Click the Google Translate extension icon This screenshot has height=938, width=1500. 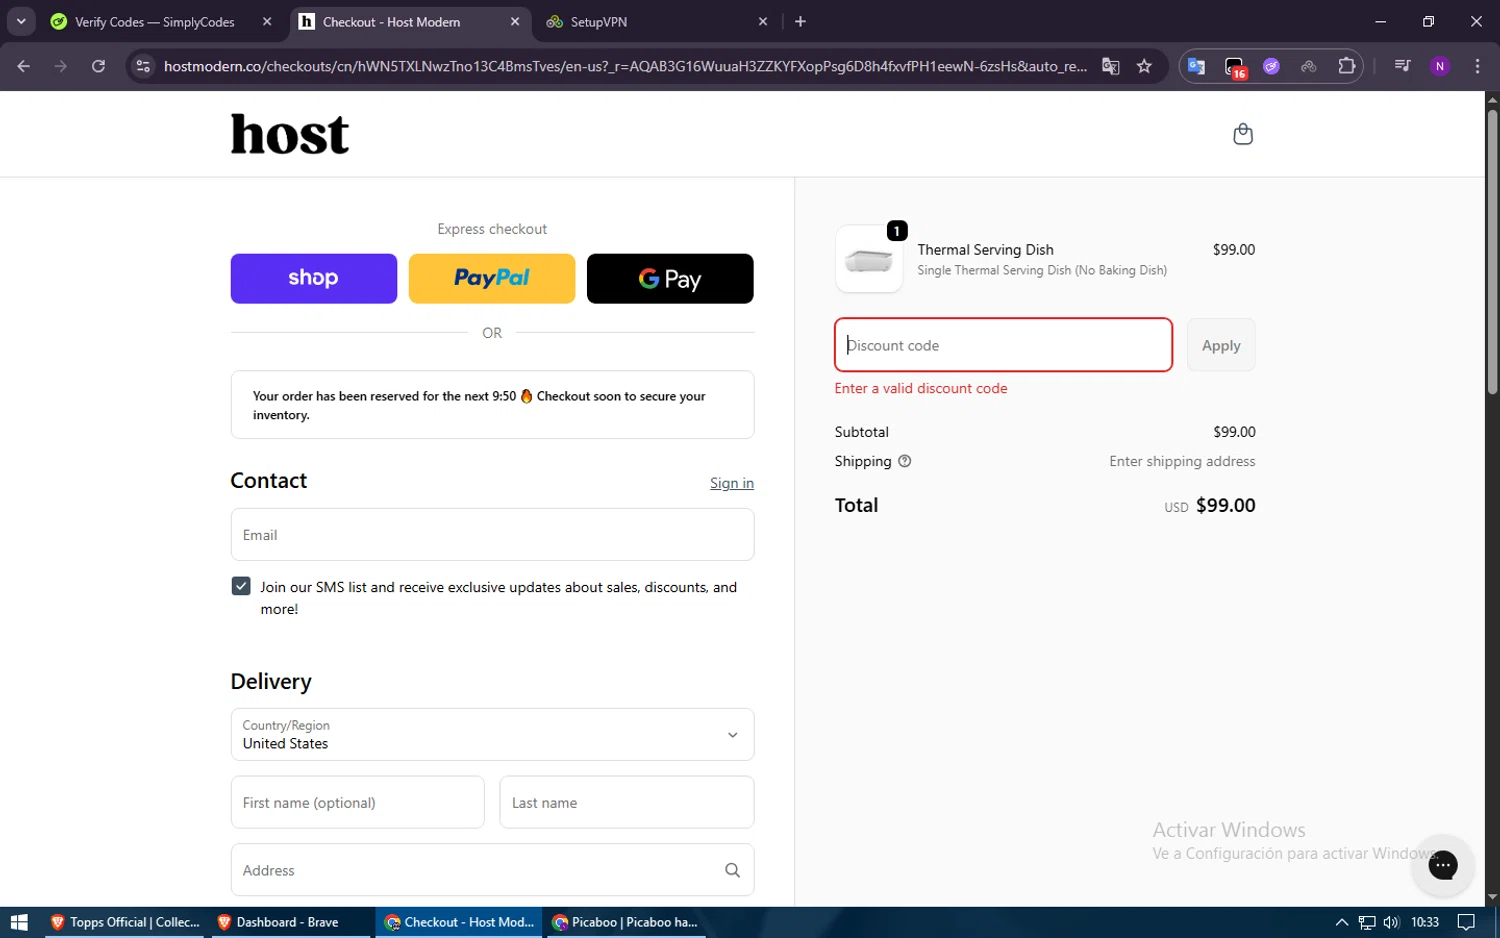tap(1196, 66)
